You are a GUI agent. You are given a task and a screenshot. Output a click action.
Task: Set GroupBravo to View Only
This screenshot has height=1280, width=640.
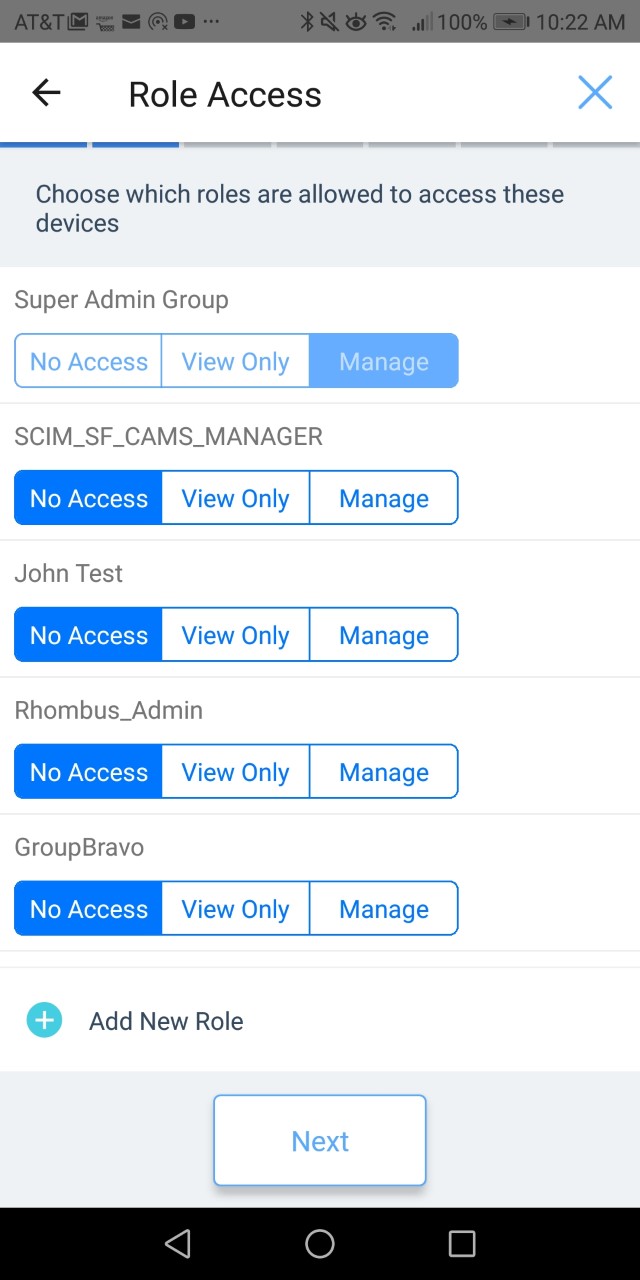coord(235,909)
